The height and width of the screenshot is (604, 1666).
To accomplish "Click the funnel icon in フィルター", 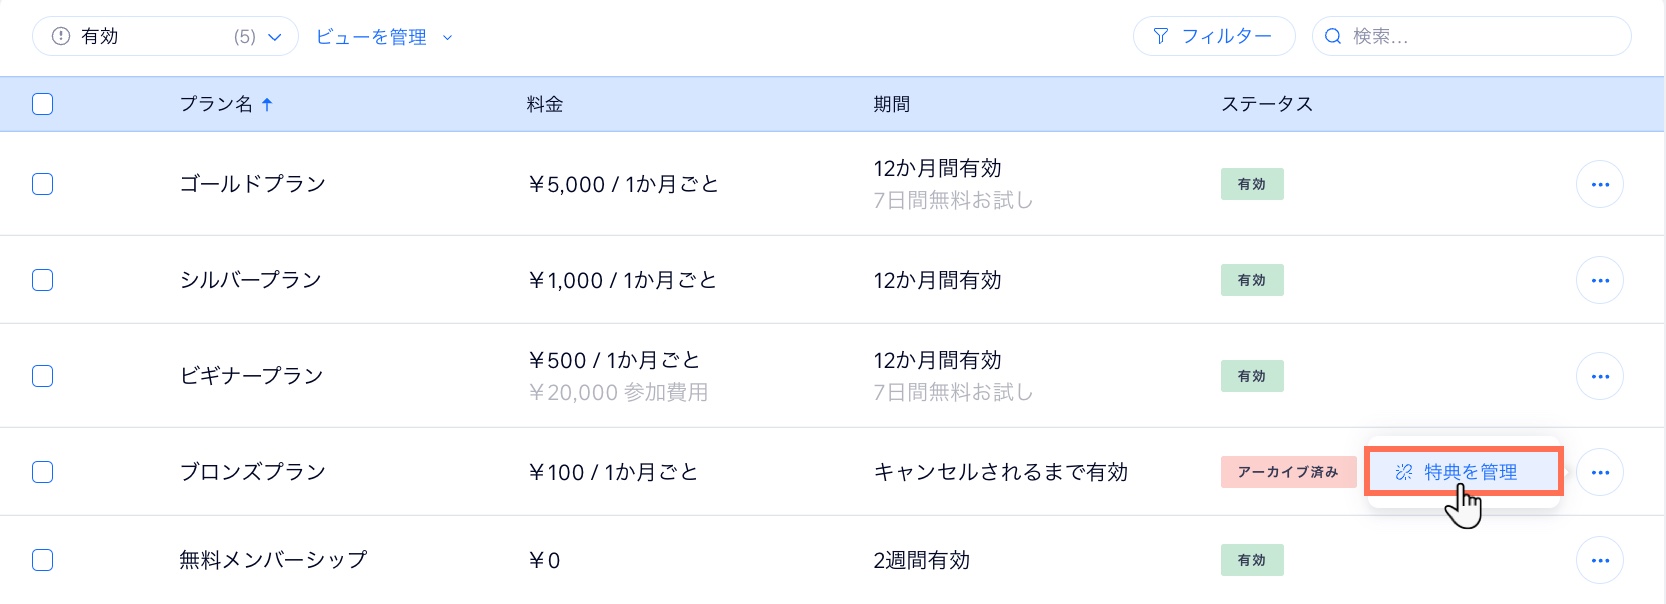I will click(1160, 37).
